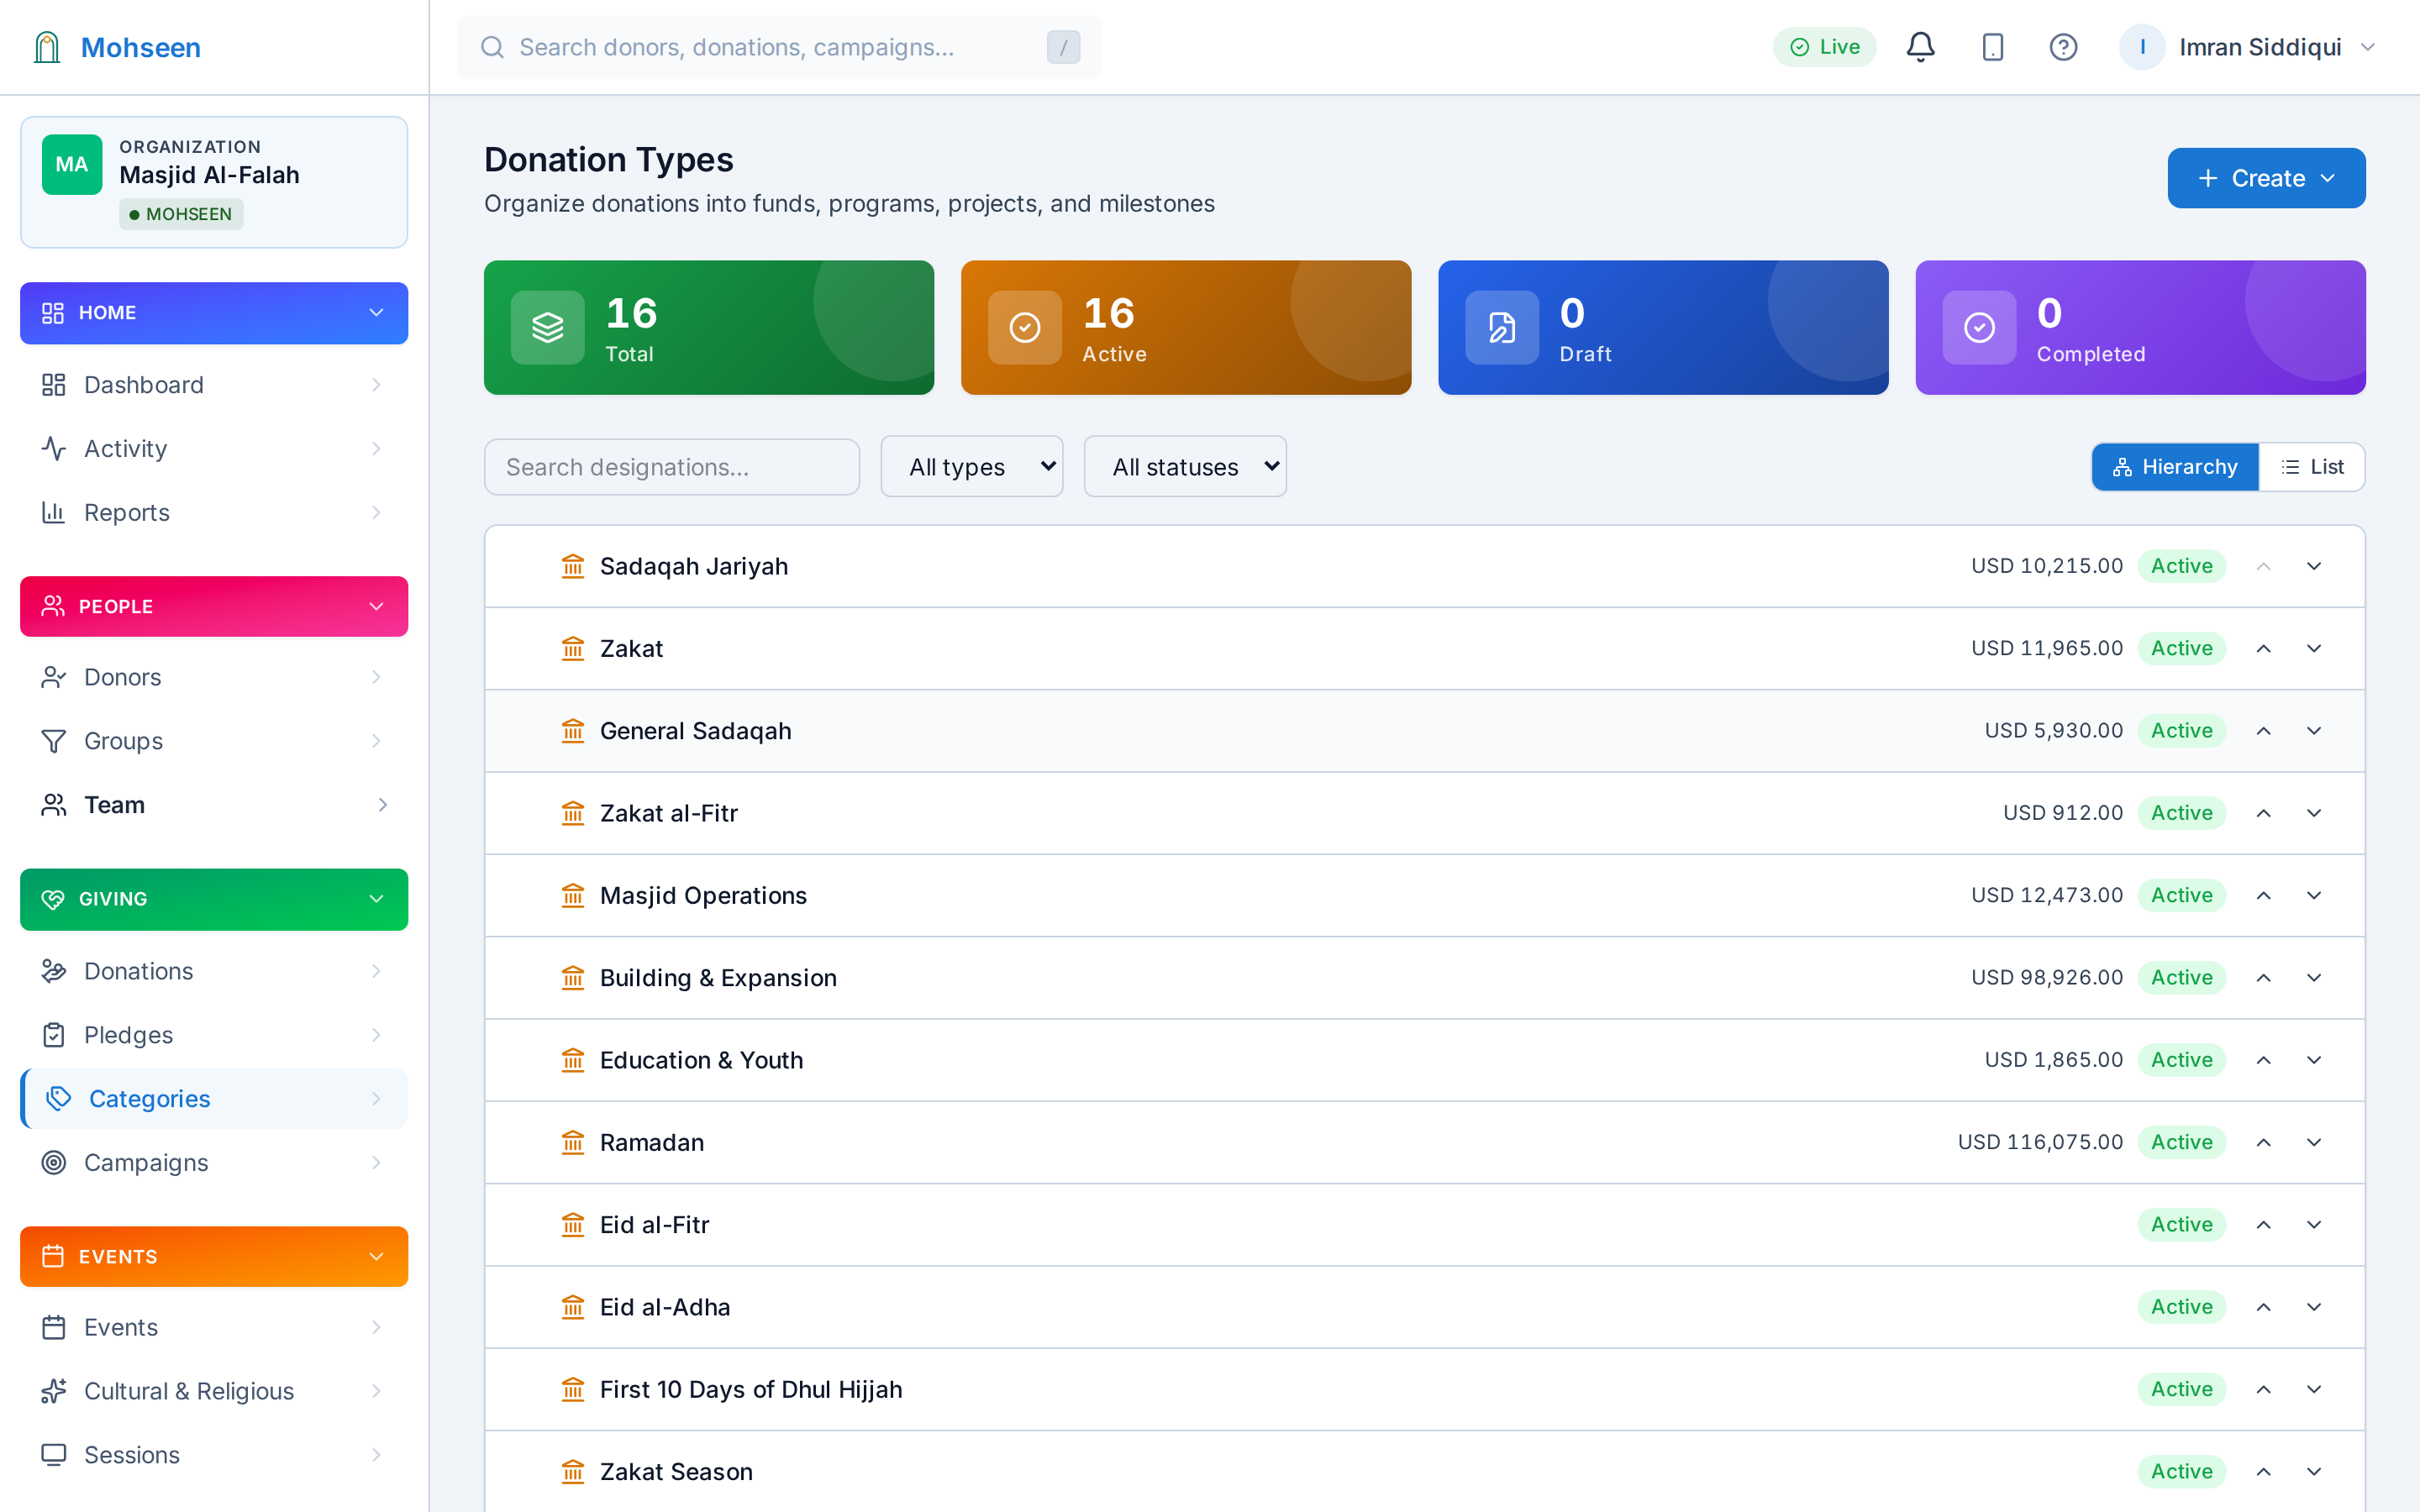2420x1512 pixels.
Task: Open Team in the sidebar
Action: [x=214, y=805]
